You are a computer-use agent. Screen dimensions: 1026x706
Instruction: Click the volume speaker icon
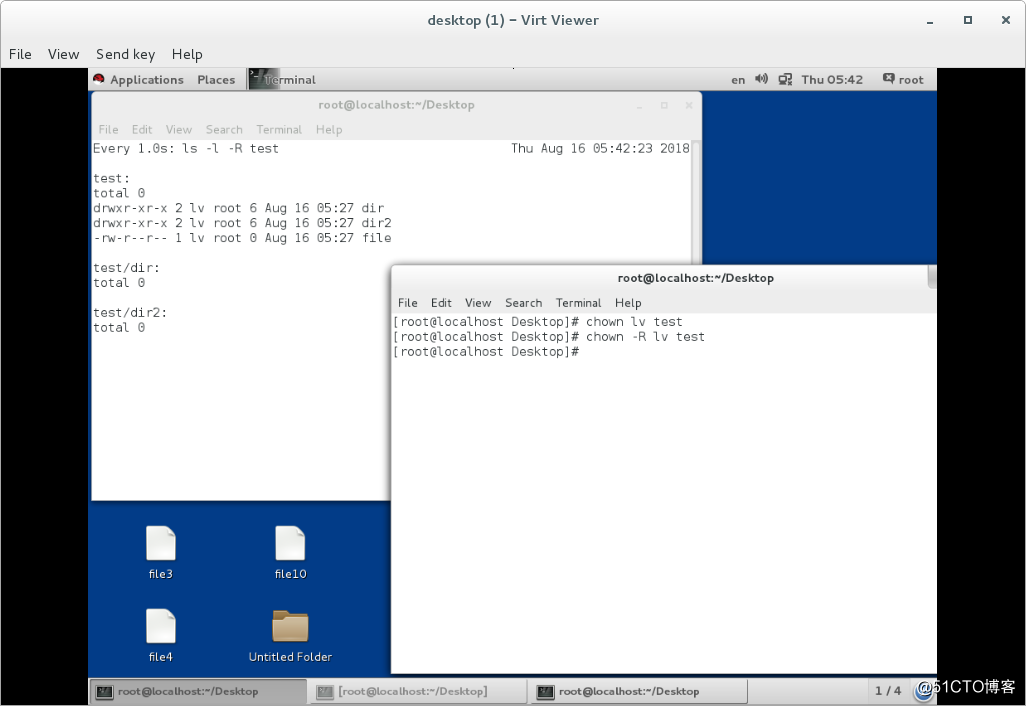pyautogui.click(x=761, y=79)
